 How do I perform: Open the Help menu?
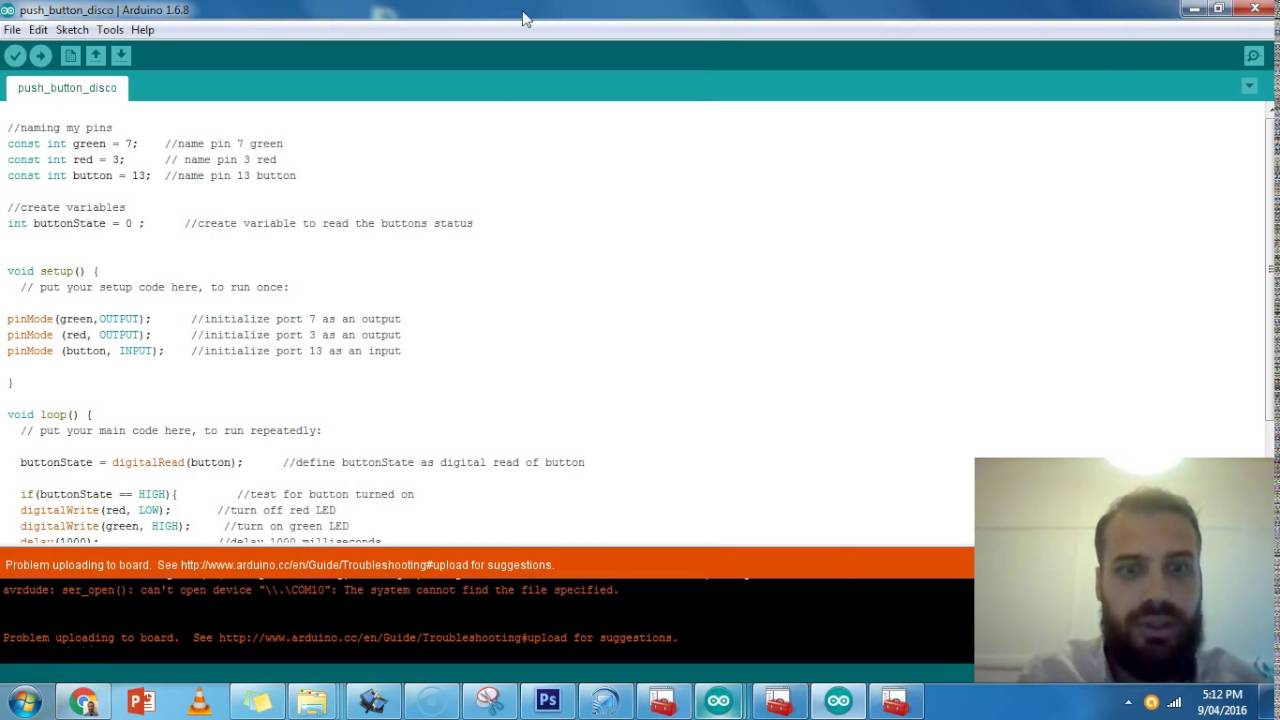pos(142,30)
